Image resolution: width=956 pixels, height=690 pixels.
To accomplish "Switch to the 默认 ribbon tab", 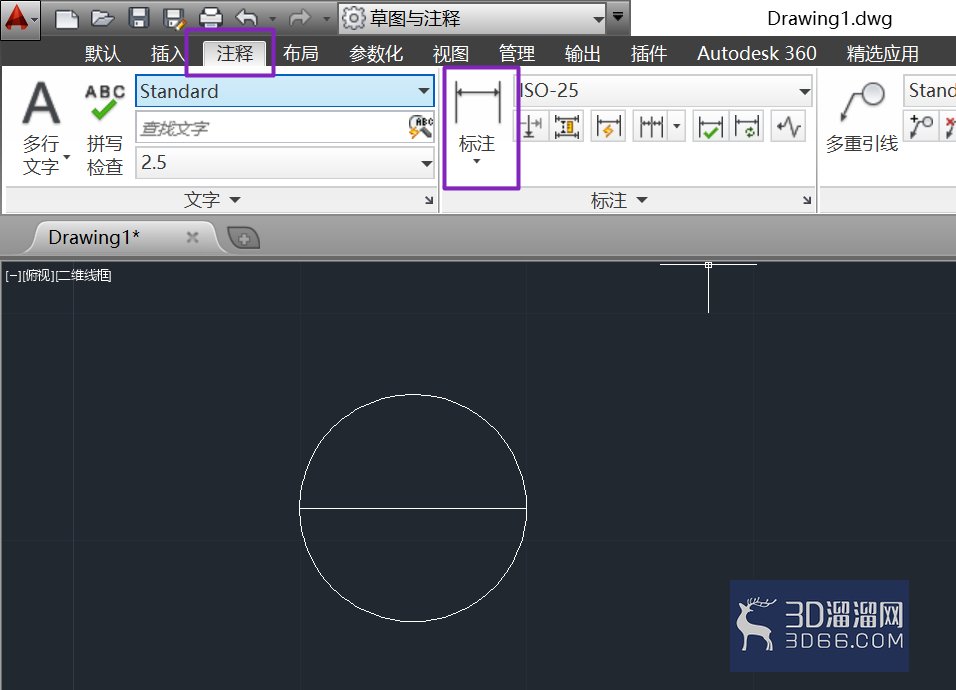I will tap(102, 54).
